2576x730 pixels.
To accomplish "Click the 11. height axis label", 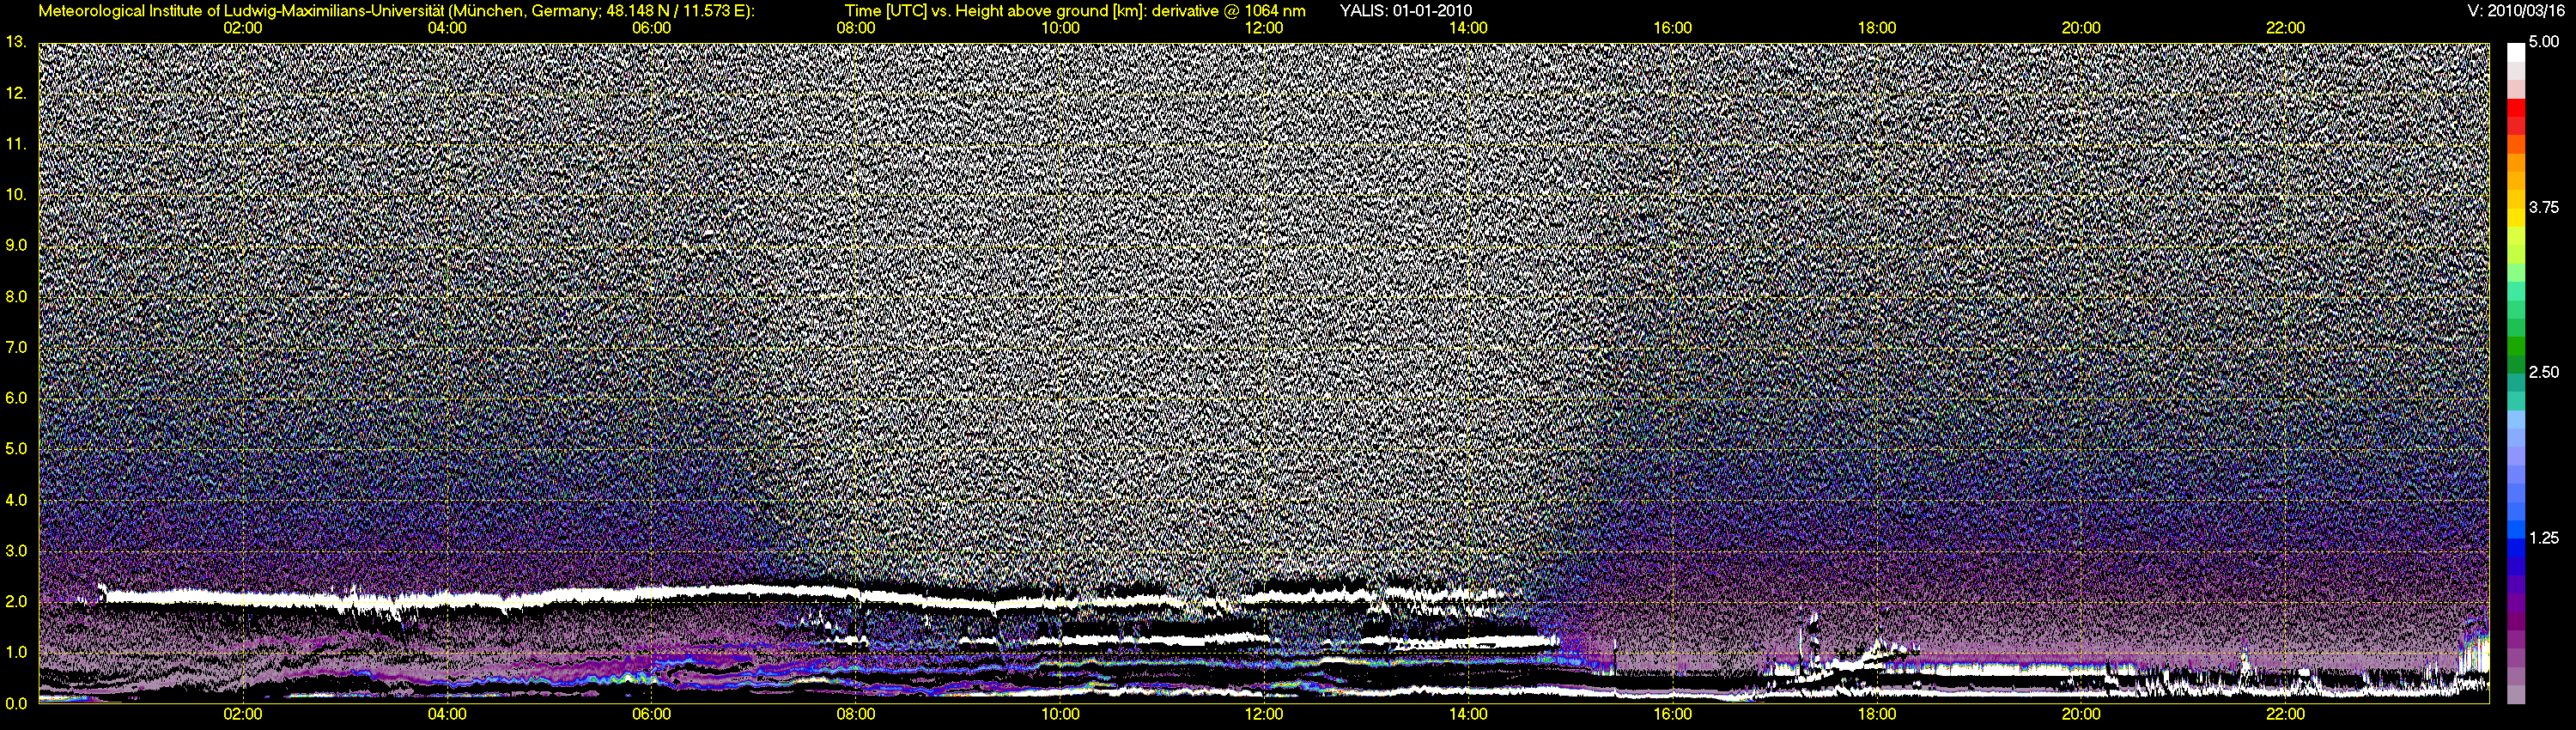I will coord(16,144).
